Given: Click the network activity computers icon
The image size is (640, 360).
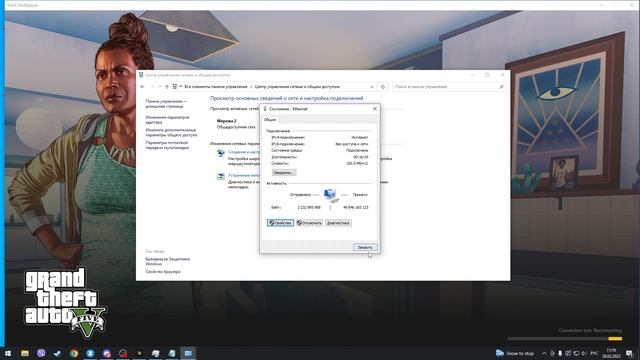Looking at the screenshot, I should [330, 195].
